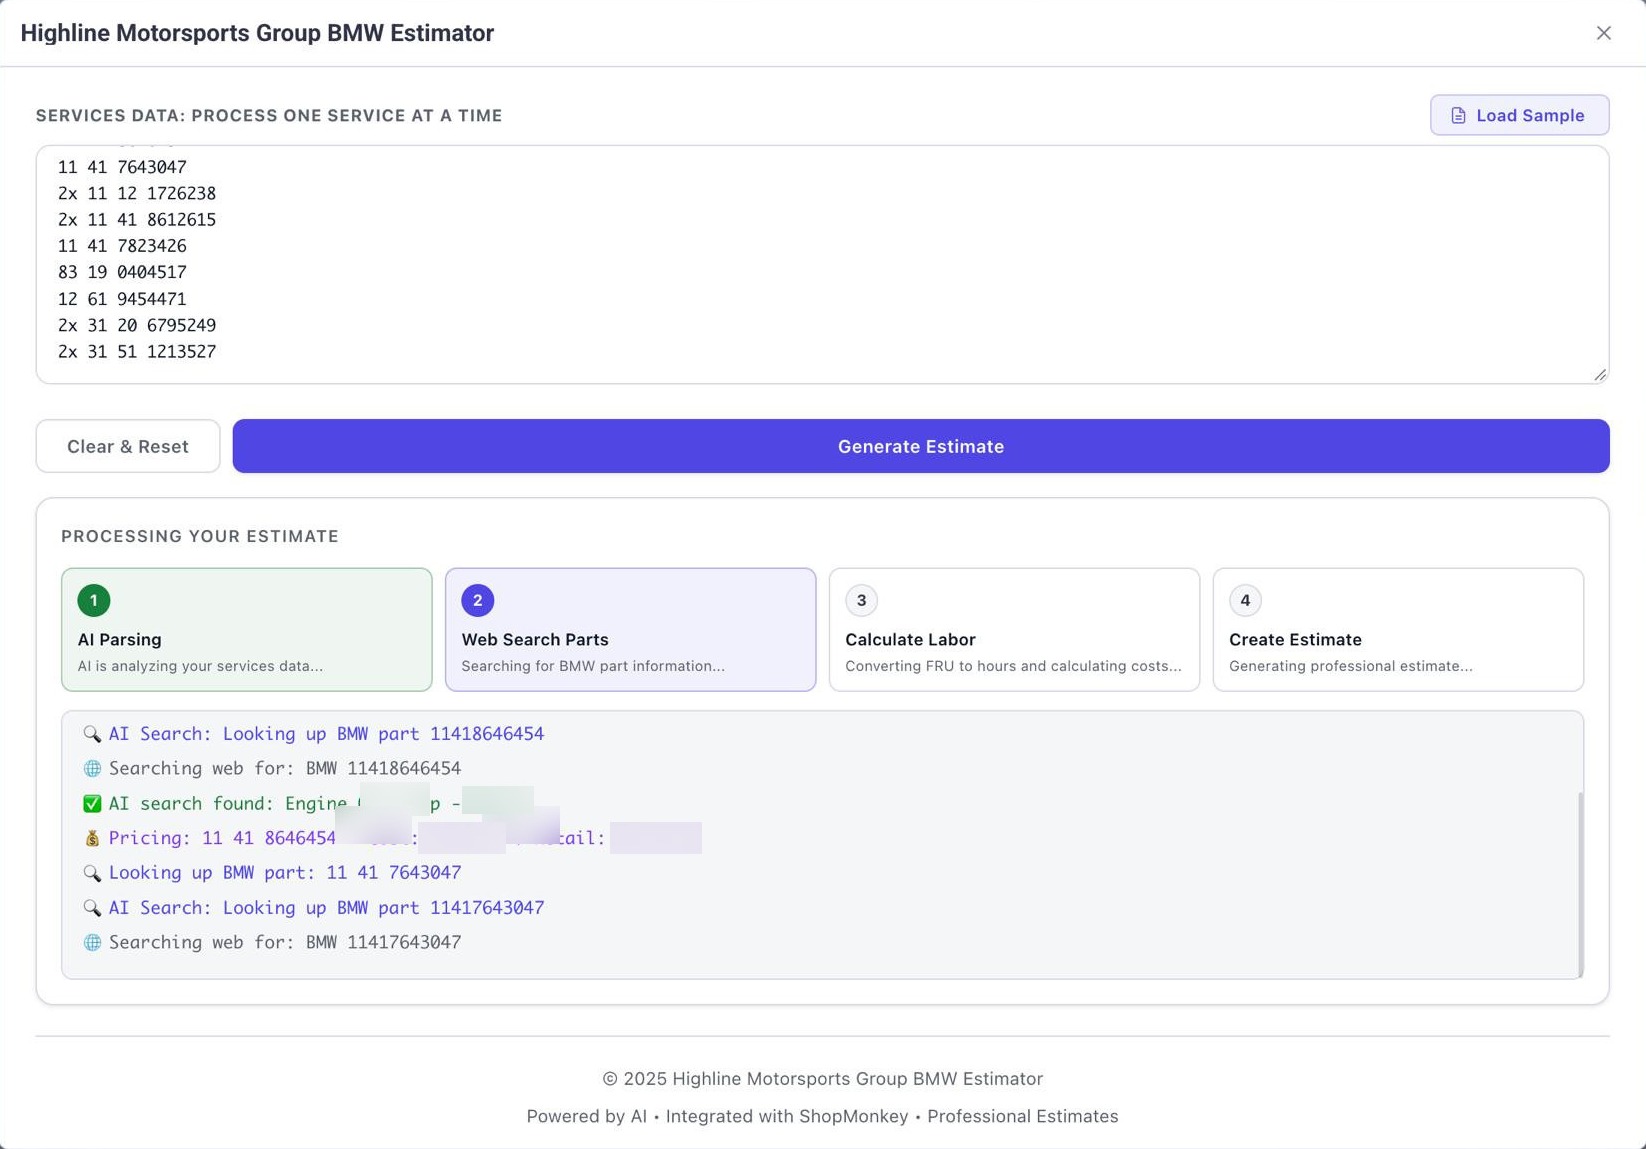Viewport: 1646px width, 1149px height.
Task: Click 'Highline Motorsports Group BMW Estimator' title
Action: (257, 33)
